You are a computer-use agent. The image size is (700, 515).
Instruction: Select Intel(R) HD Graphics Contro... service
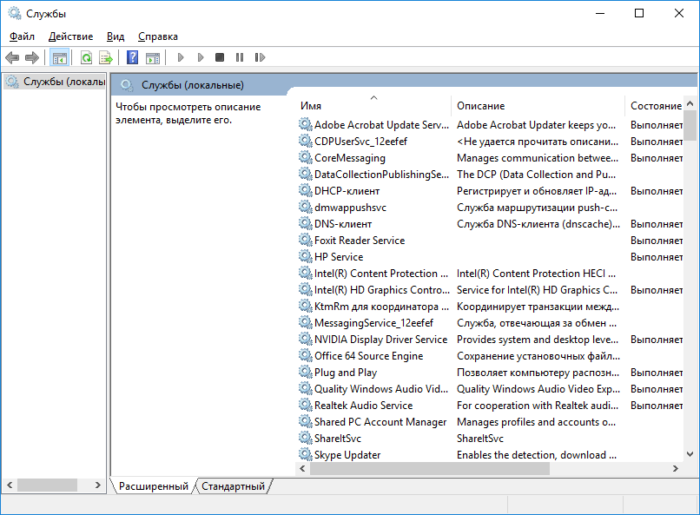click(x=382, y=290)
